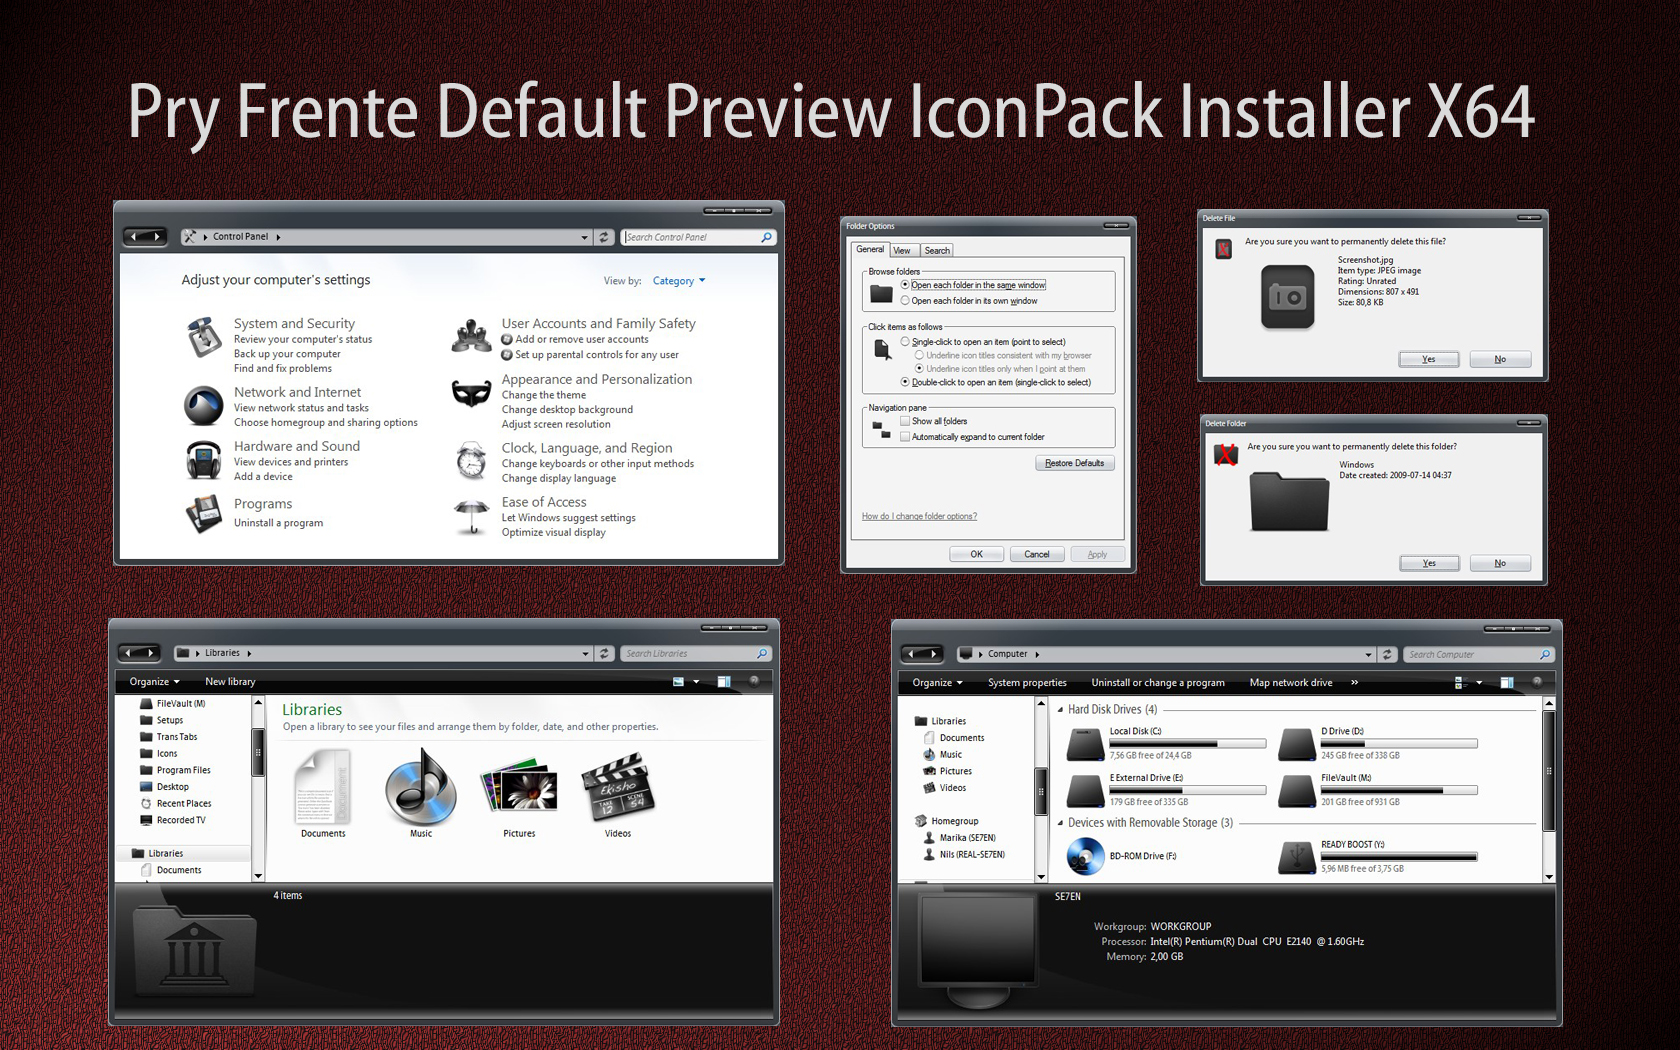Open view options dropdown arrow in Libraries toolbar
The width and height of the screenshot is (1680, 1050).
(696, 681)
